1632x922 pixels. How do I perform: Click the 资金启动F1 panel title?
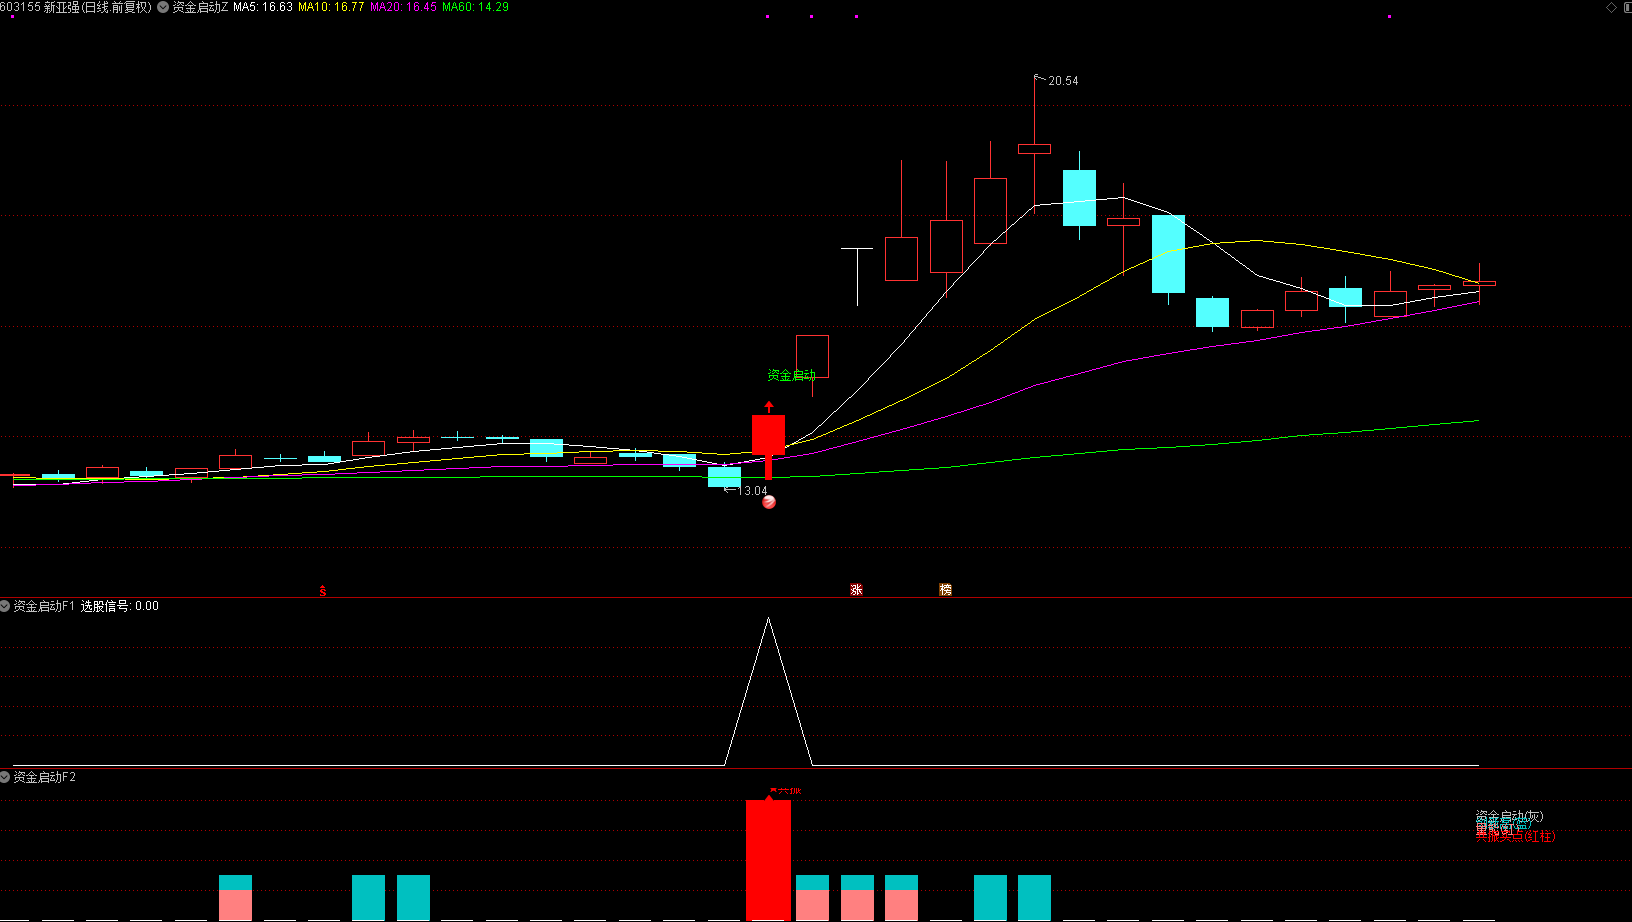pos(44,606)
